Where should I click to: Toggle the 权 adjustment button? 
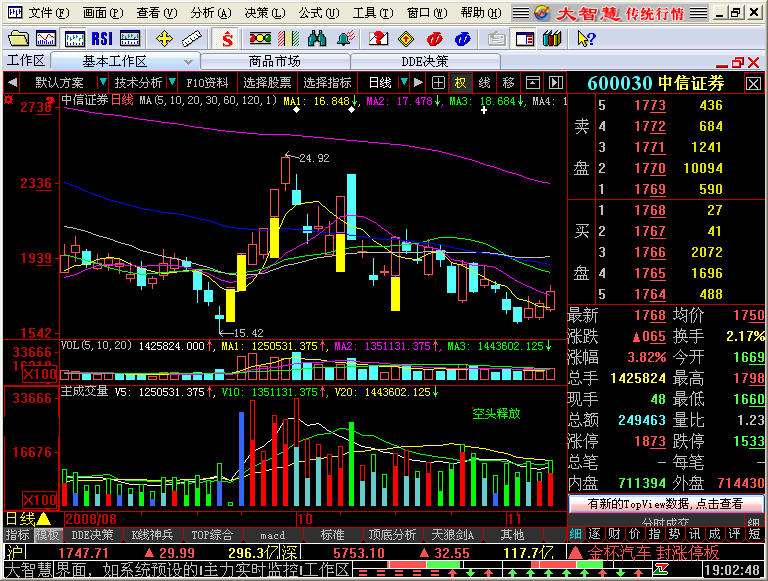point(460,82)
